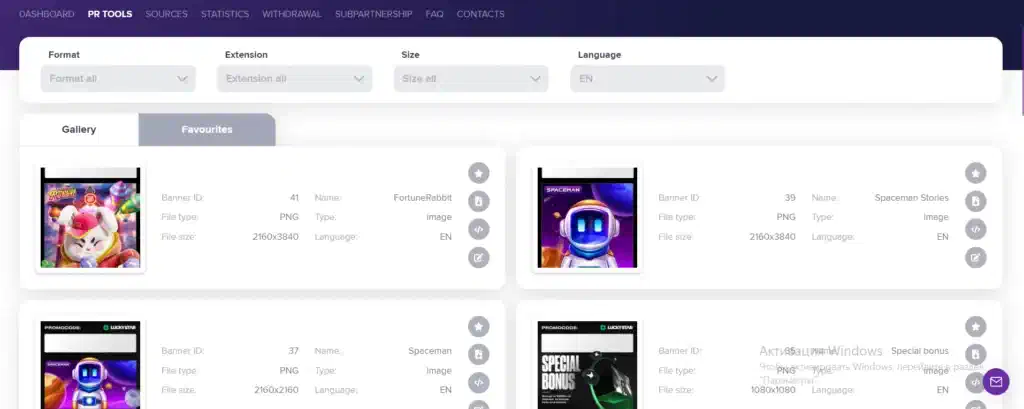Image resolution: width=1024 pixels, height=409 pixels.
Task: Download the Spaceman Stories banner file
Action: pos(976,201)
